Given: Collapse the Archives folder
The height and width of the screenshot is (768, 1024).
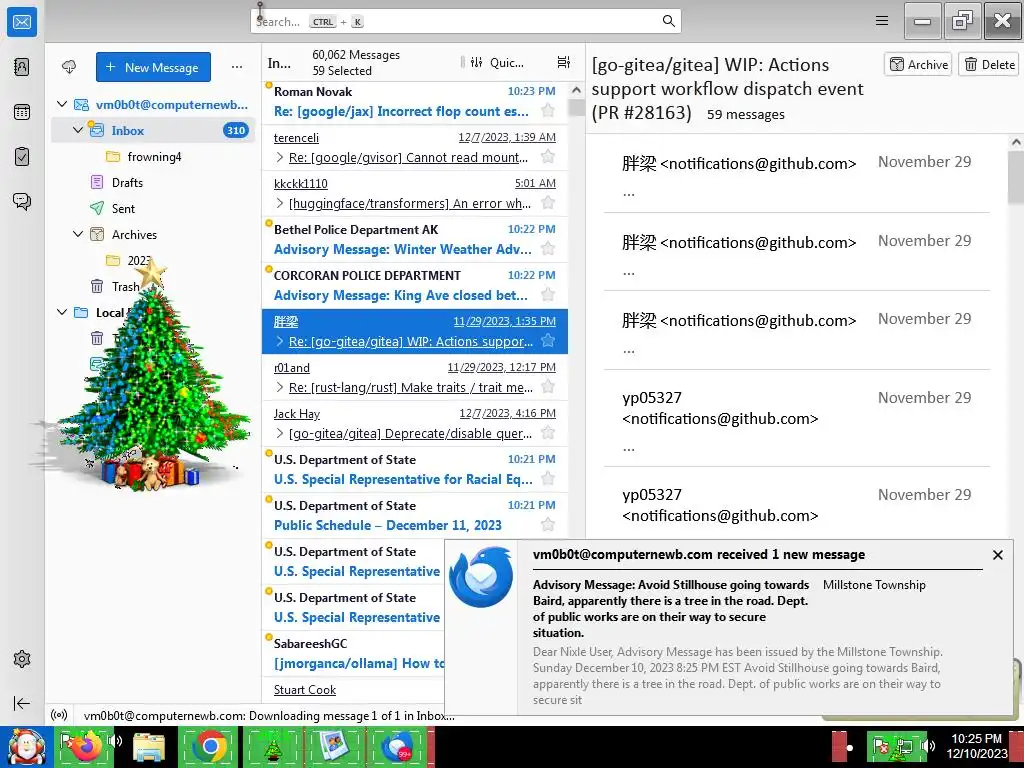Looking at the screenshot, I should tap(78, 234).
